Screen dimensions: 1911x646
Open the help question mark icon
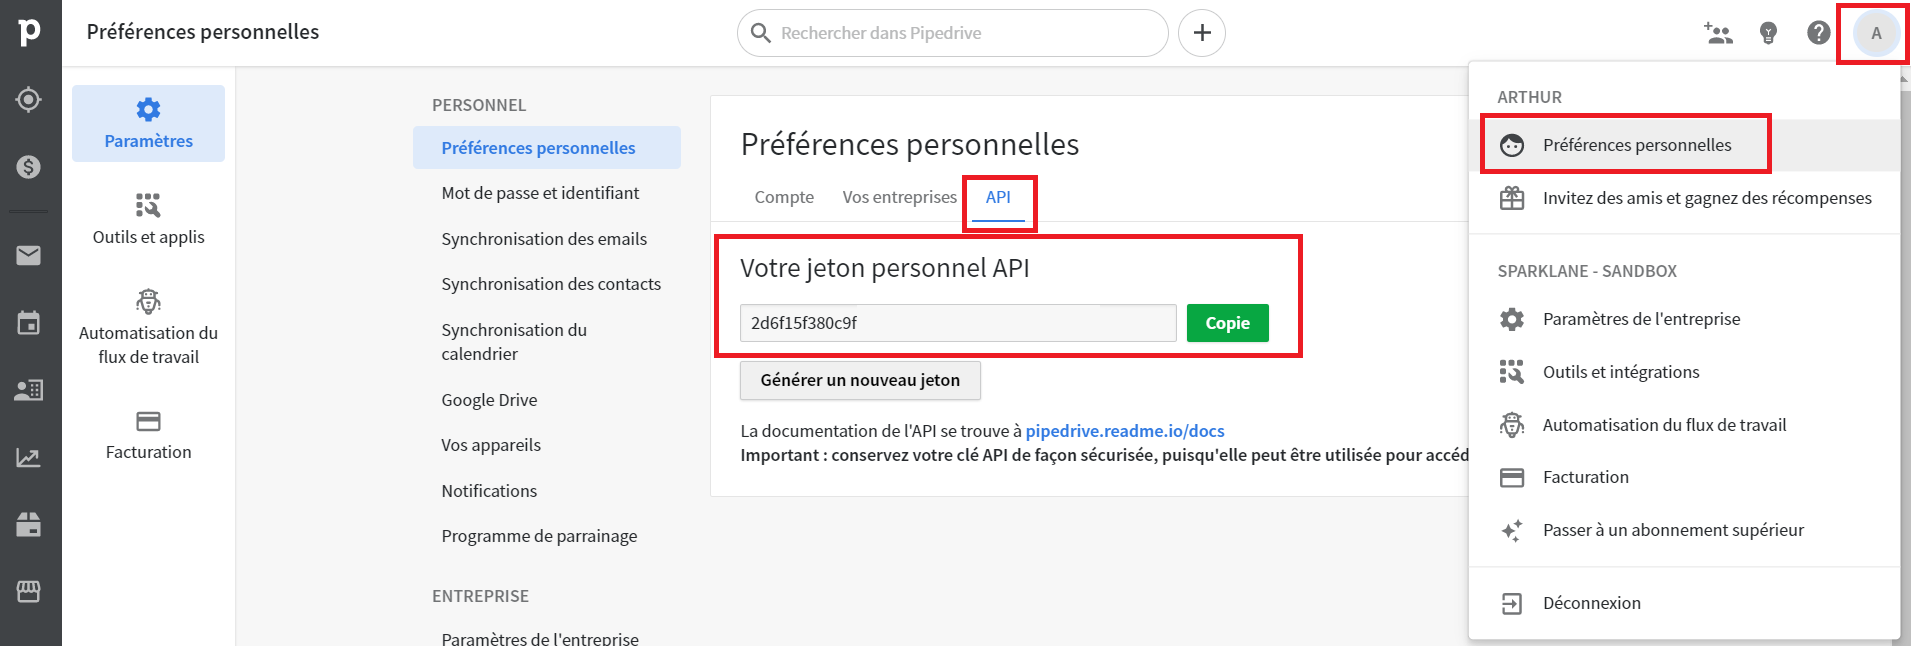(1819, 33)
